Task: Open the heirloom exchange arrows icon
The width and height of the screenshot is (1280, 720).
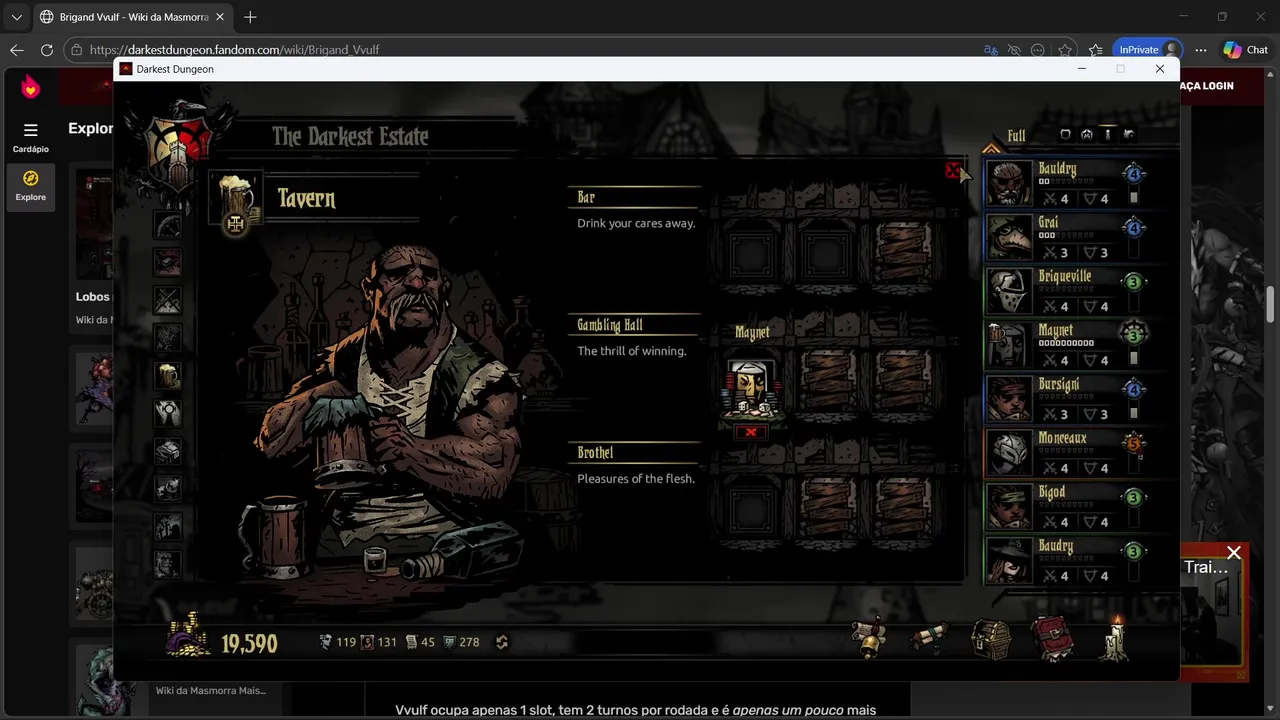Action: 502,642
